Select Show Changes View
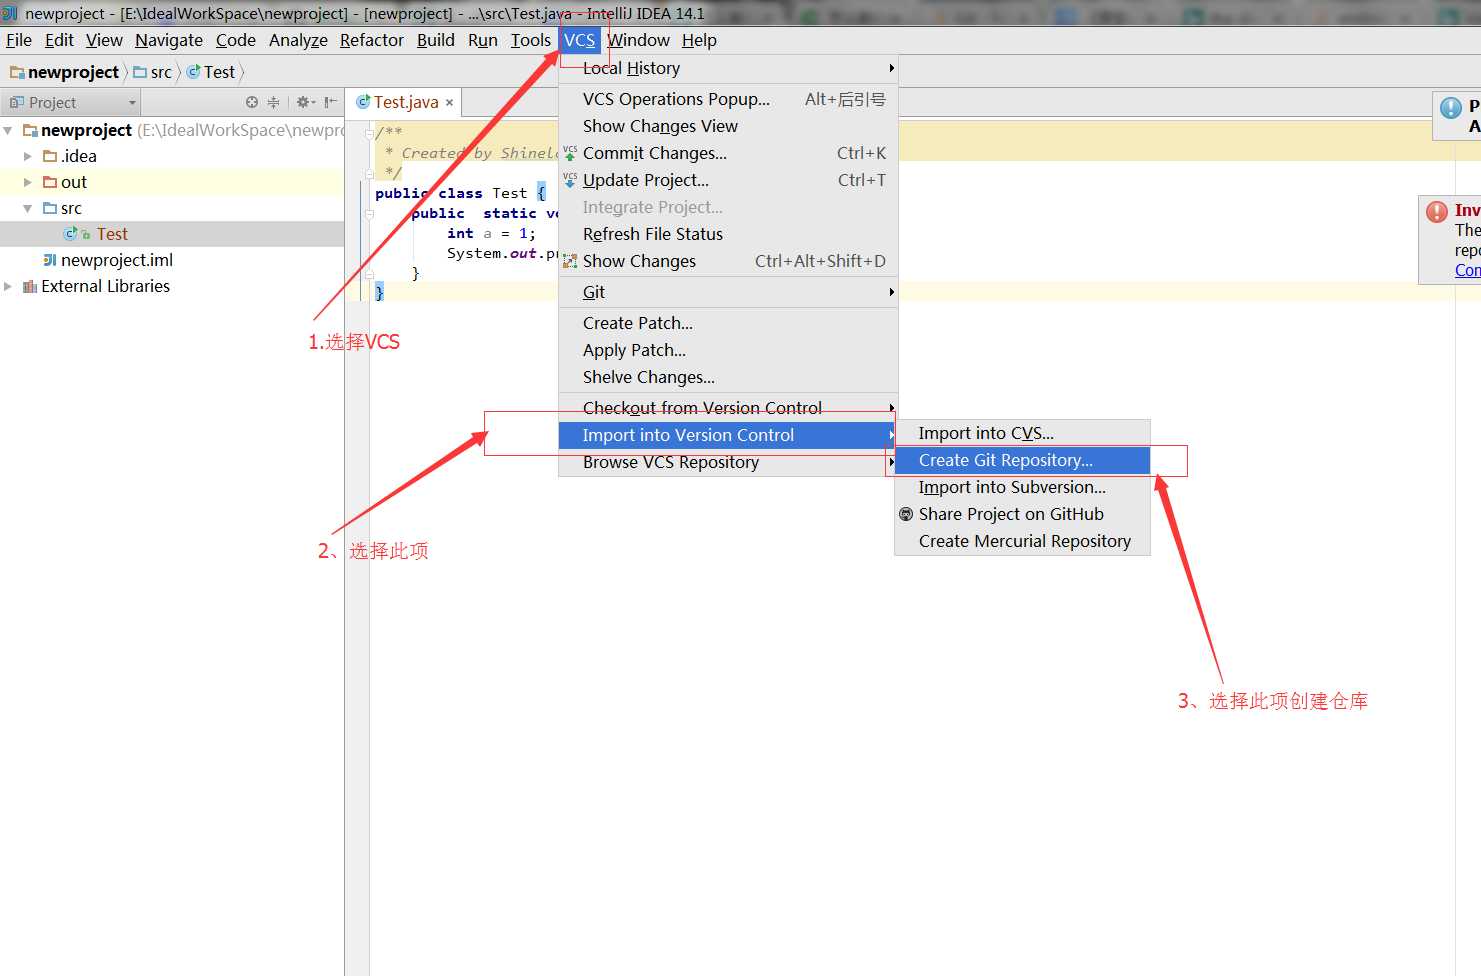The image size is (1481, 976). pyautogui.click(x=728, y=126)
